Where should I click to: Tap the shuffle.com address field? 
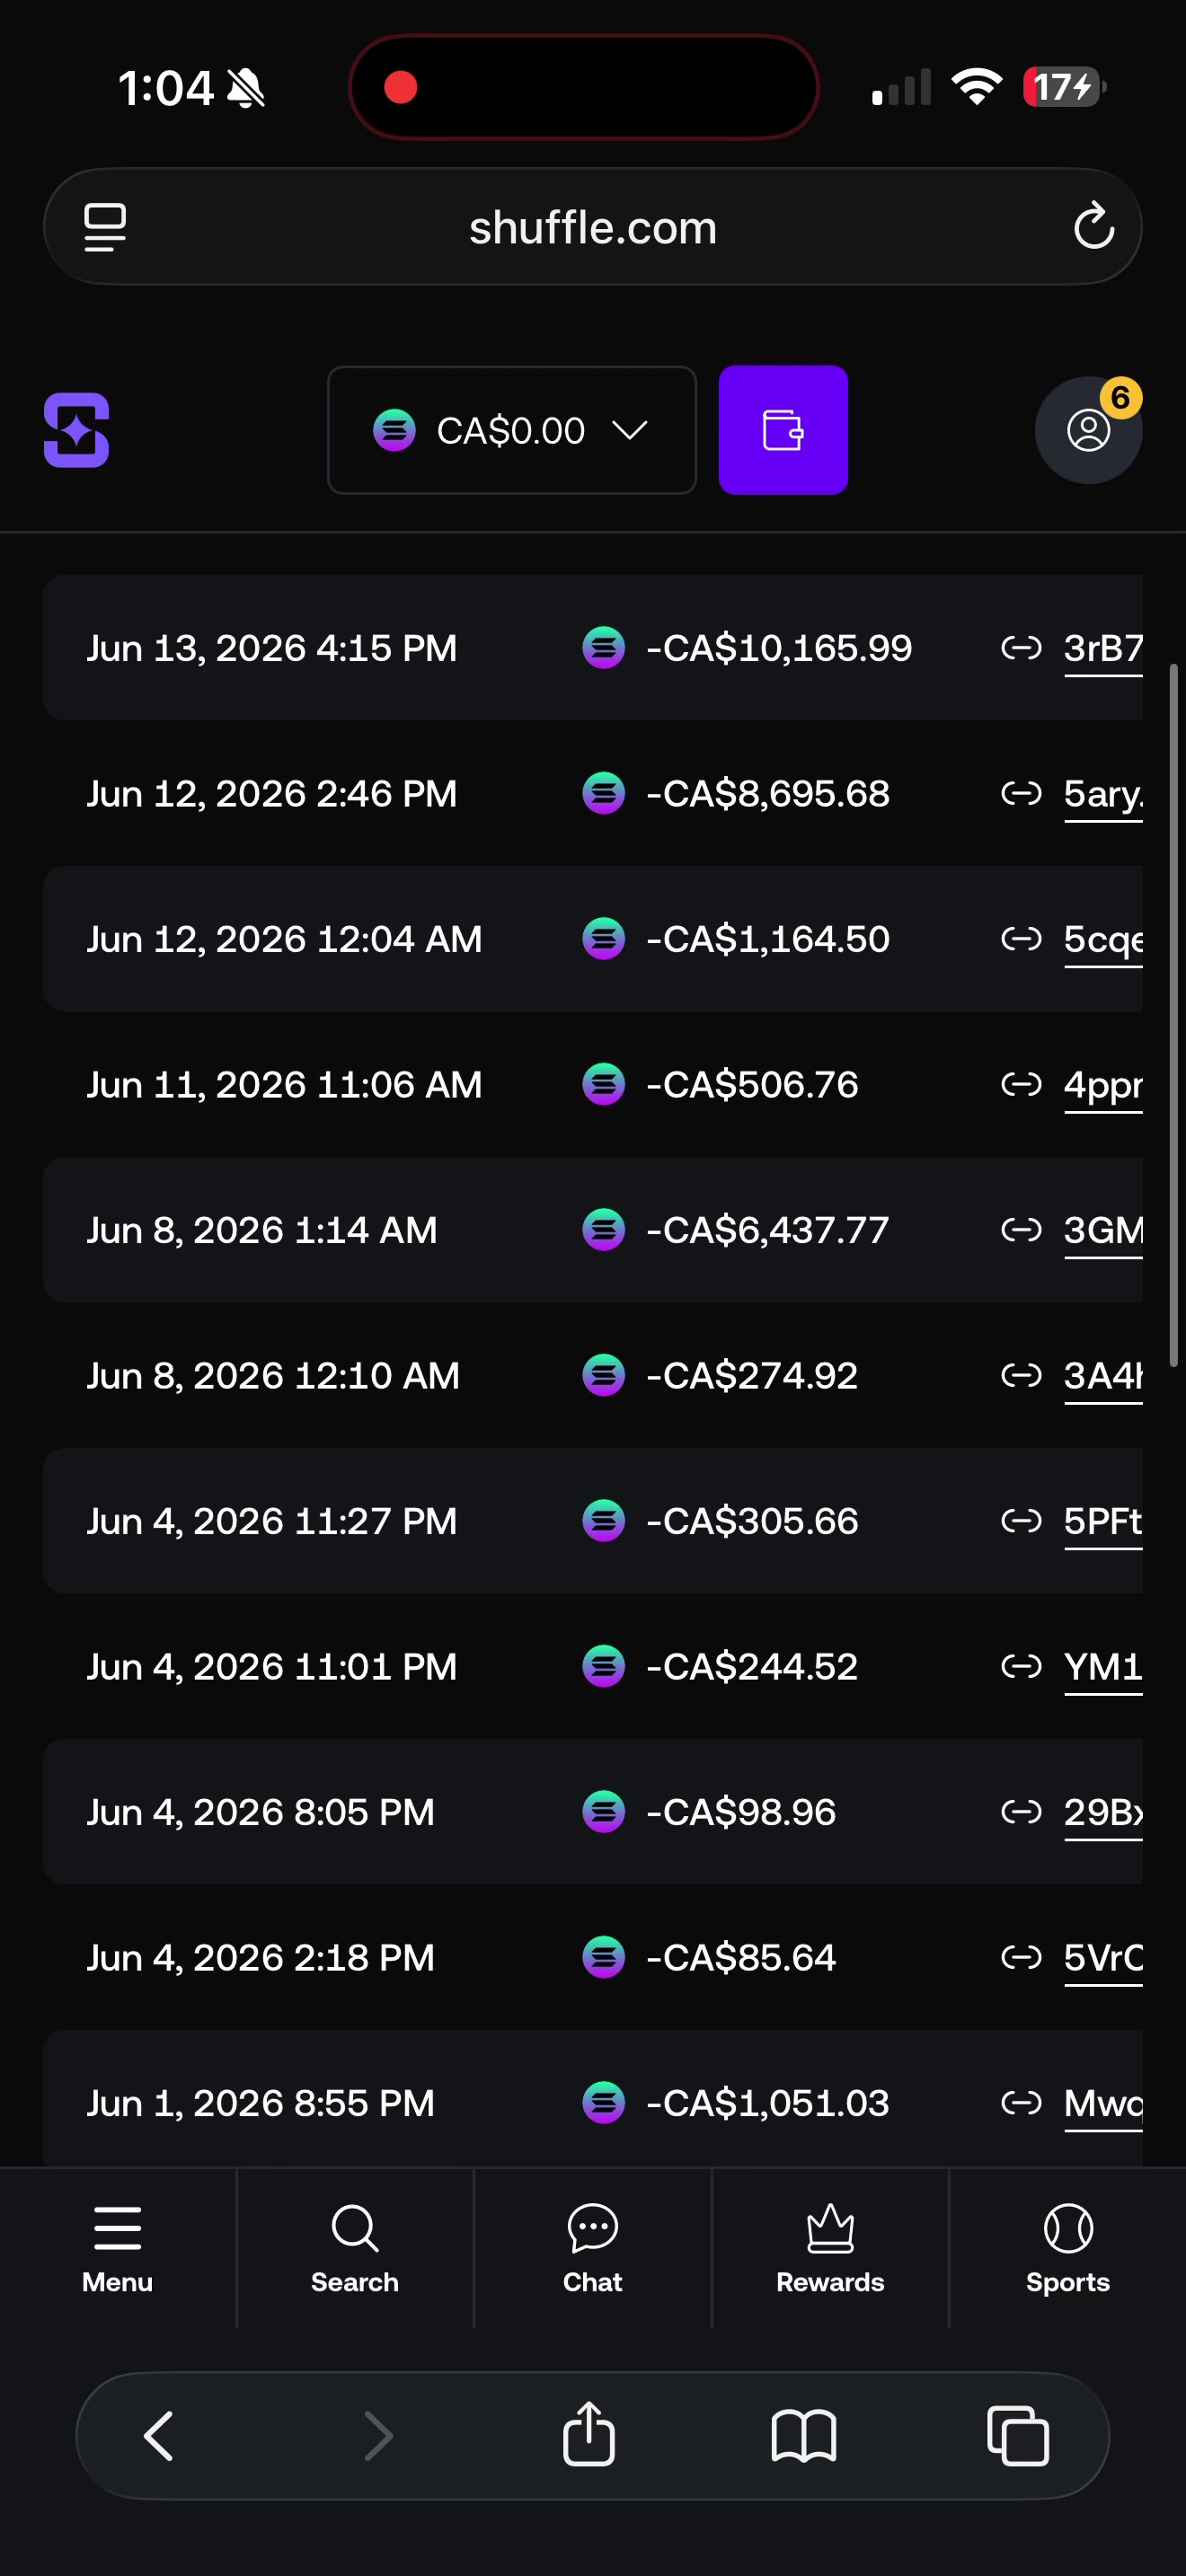[593, 227]
